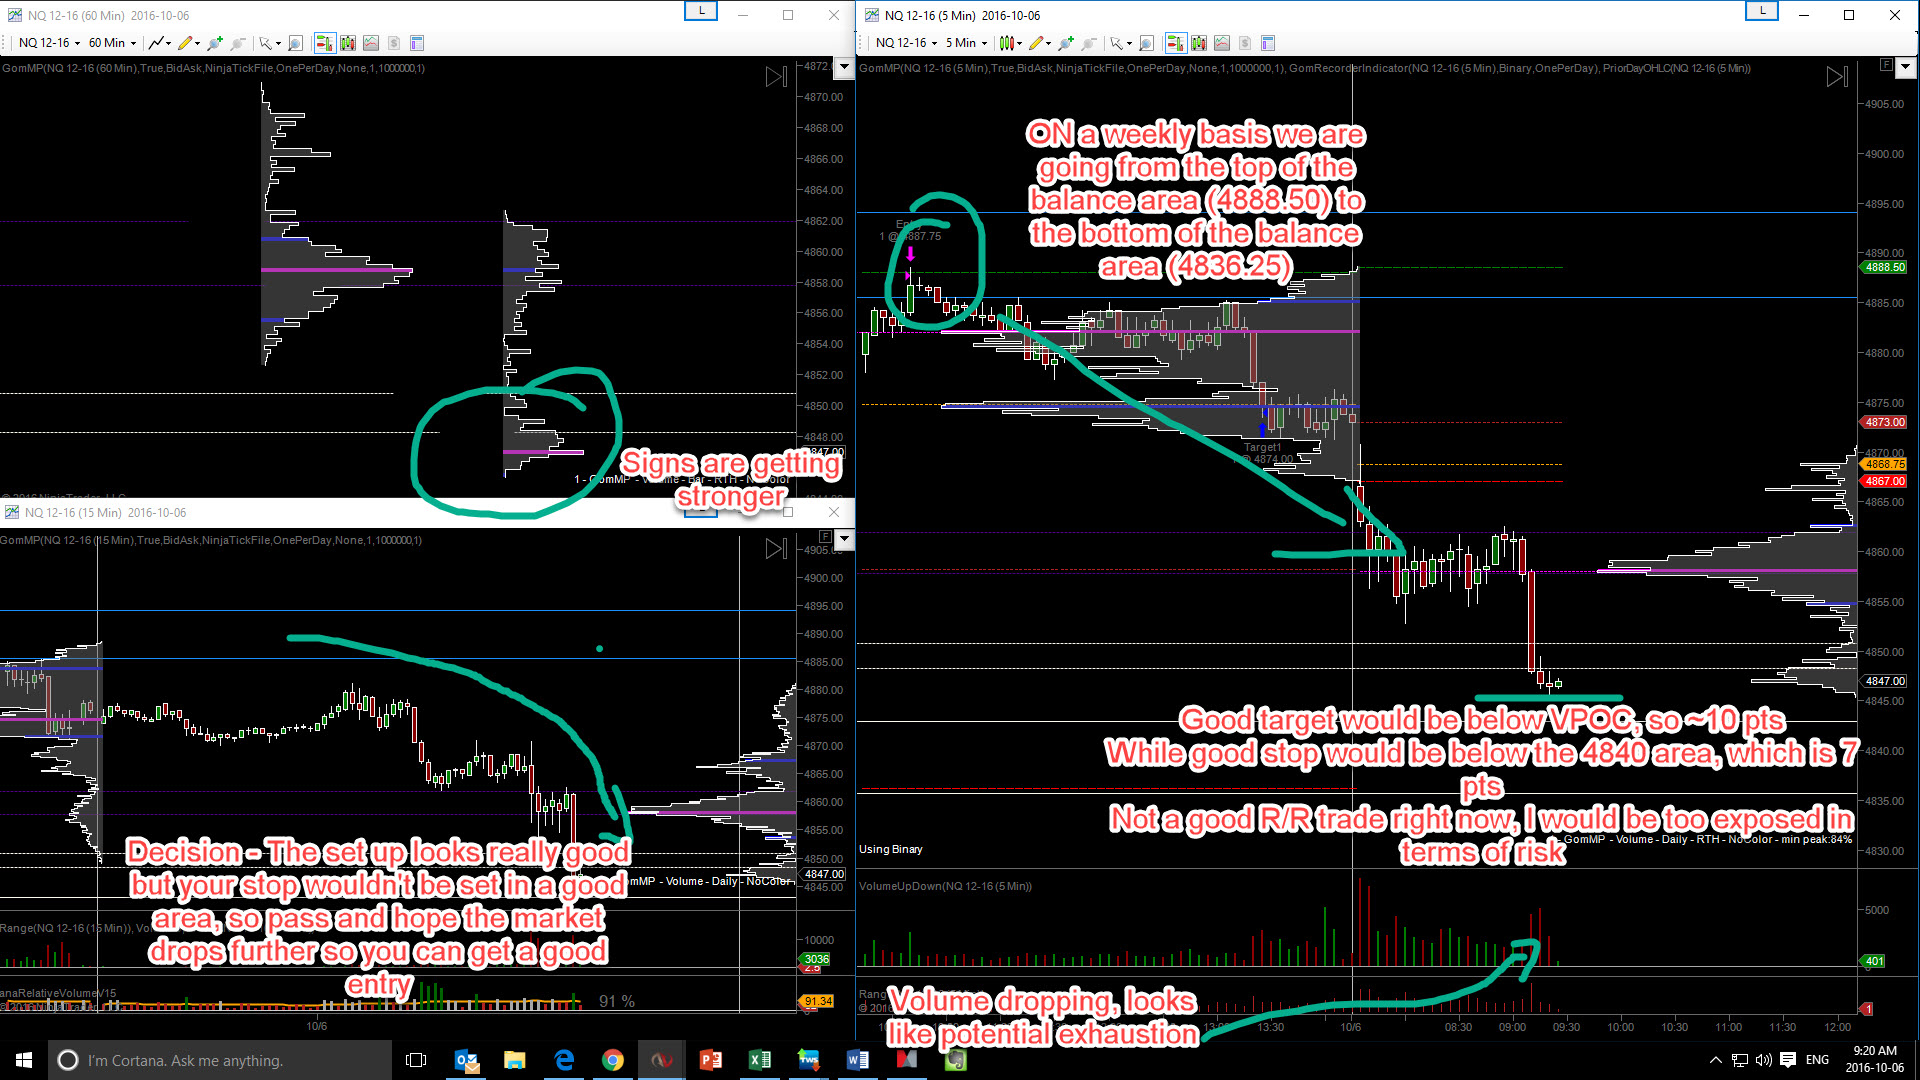Open Excel from taskbar
Screen dimensions: 1920x1080
click(x=760, y=1060)
